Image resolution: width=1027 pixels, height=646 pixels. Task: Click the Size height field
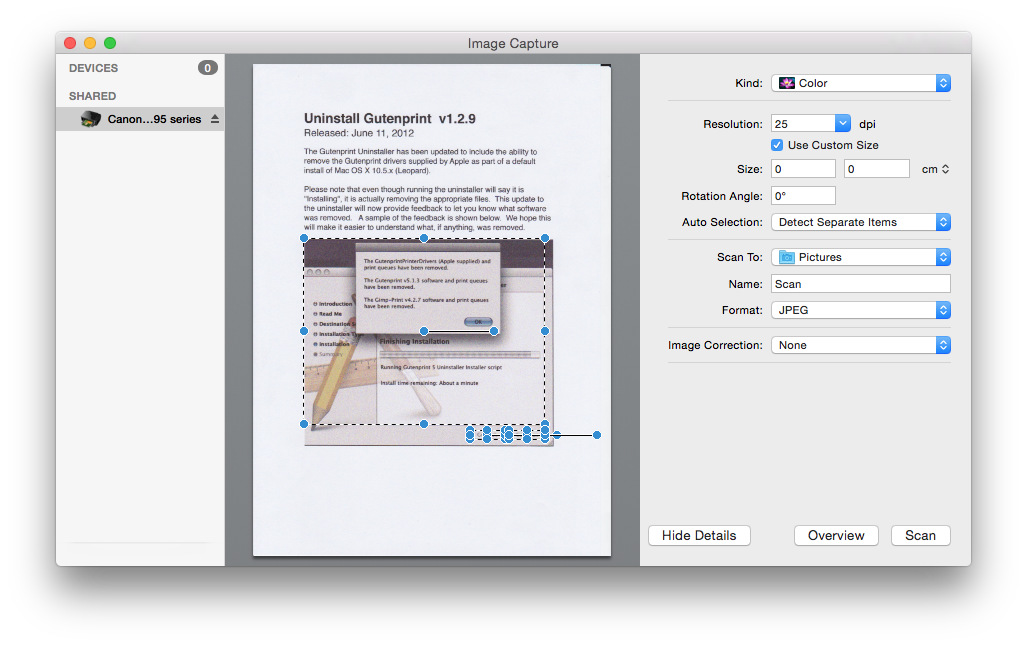coord(876,169)
